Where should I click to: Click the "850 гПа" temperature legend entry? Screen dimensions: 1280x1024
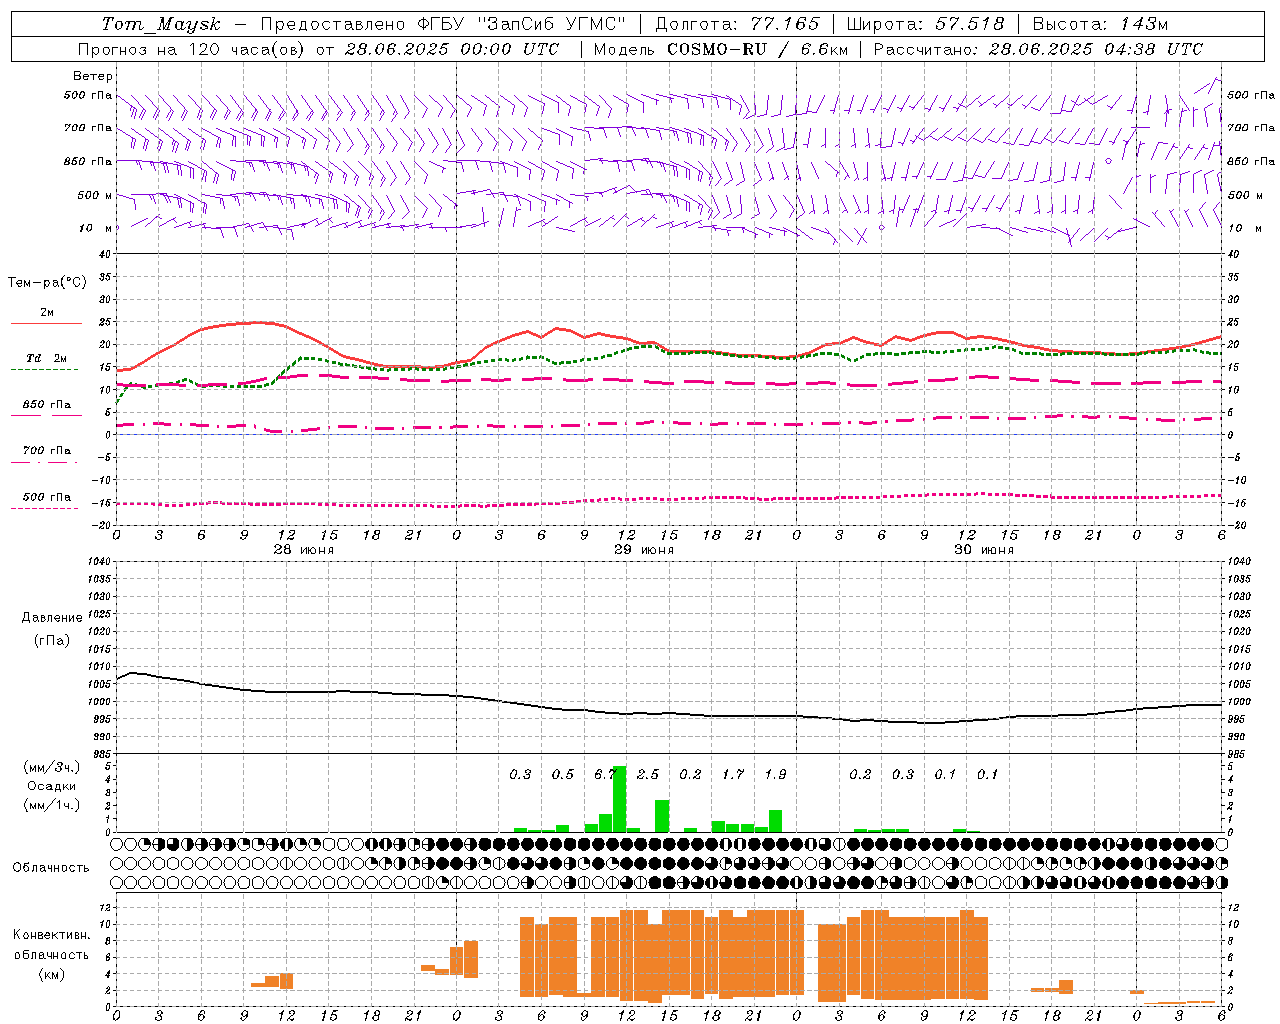pos(47,405)
